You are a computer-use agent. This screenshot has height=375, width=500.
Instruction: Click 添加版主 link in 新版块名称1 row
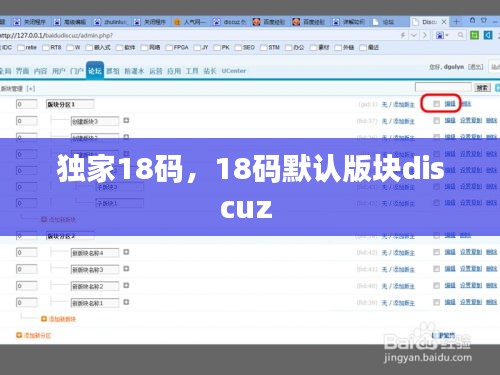point(404,303)
